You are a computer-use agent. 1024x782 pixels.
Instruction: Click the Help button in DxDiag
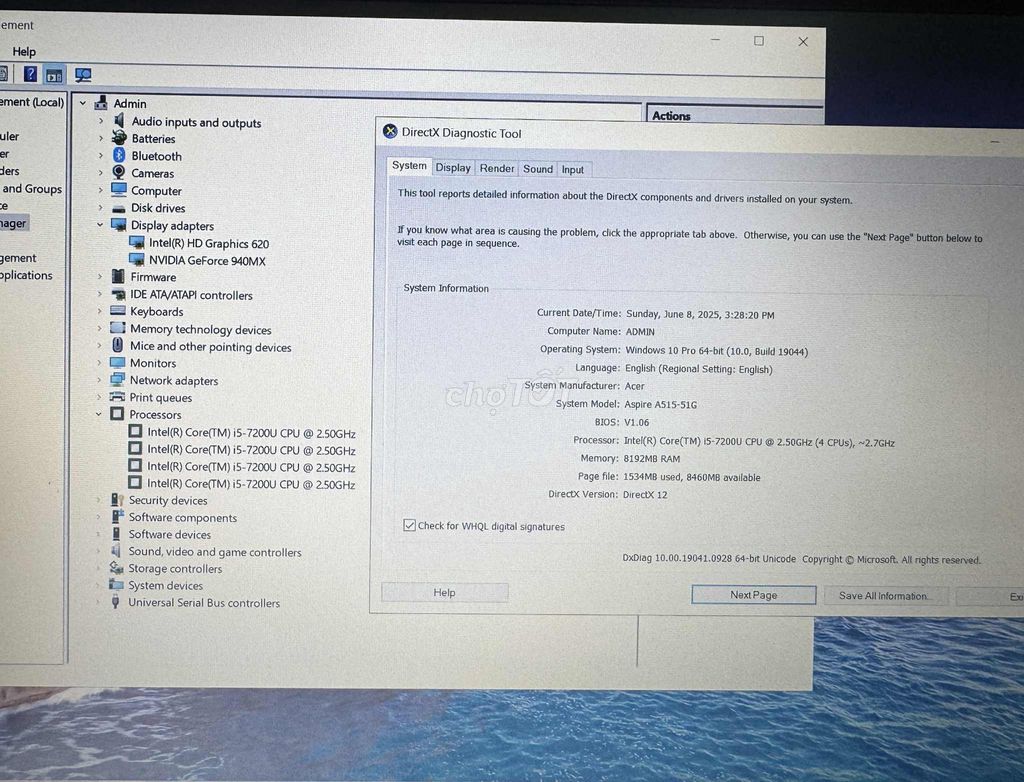(444, 593)
